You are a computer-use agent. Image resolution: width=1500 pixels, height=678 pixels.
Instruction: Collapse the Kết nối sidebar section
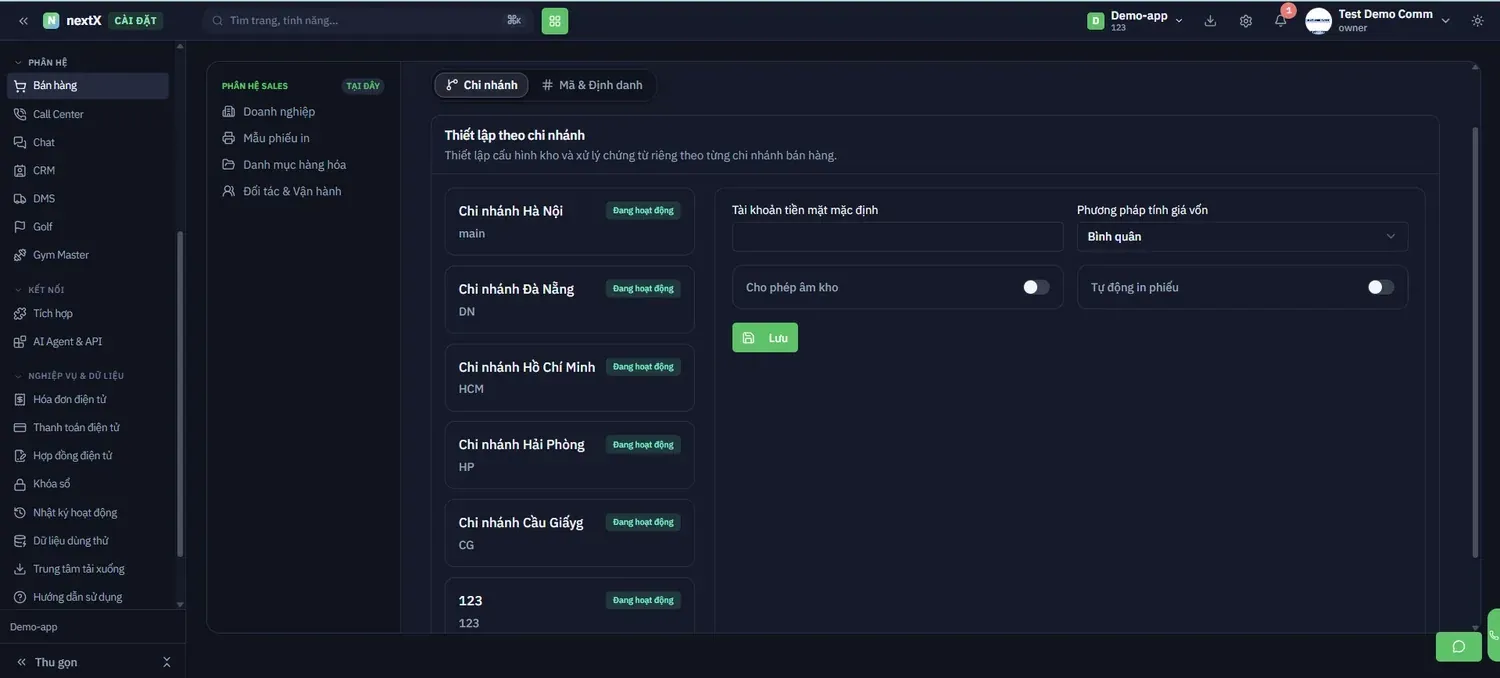coord(39,290)
